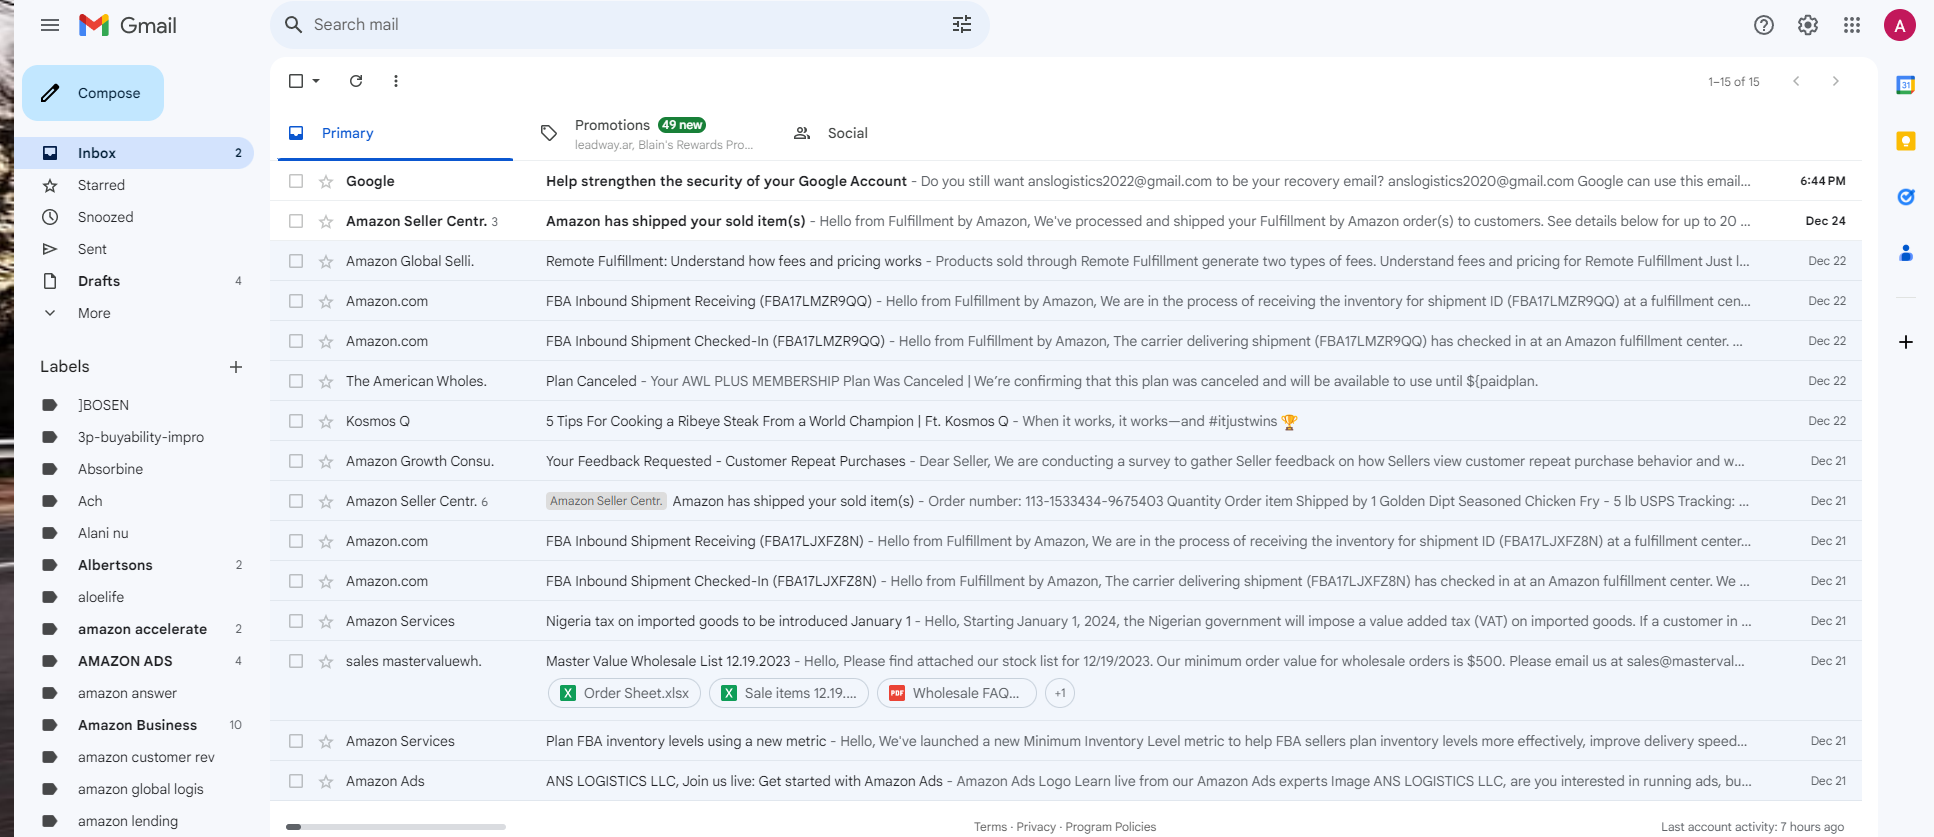Image resolution: width=1934 pixels, height=837 pixels.
Task: Go to the next page of emails
Action: 1836,81
